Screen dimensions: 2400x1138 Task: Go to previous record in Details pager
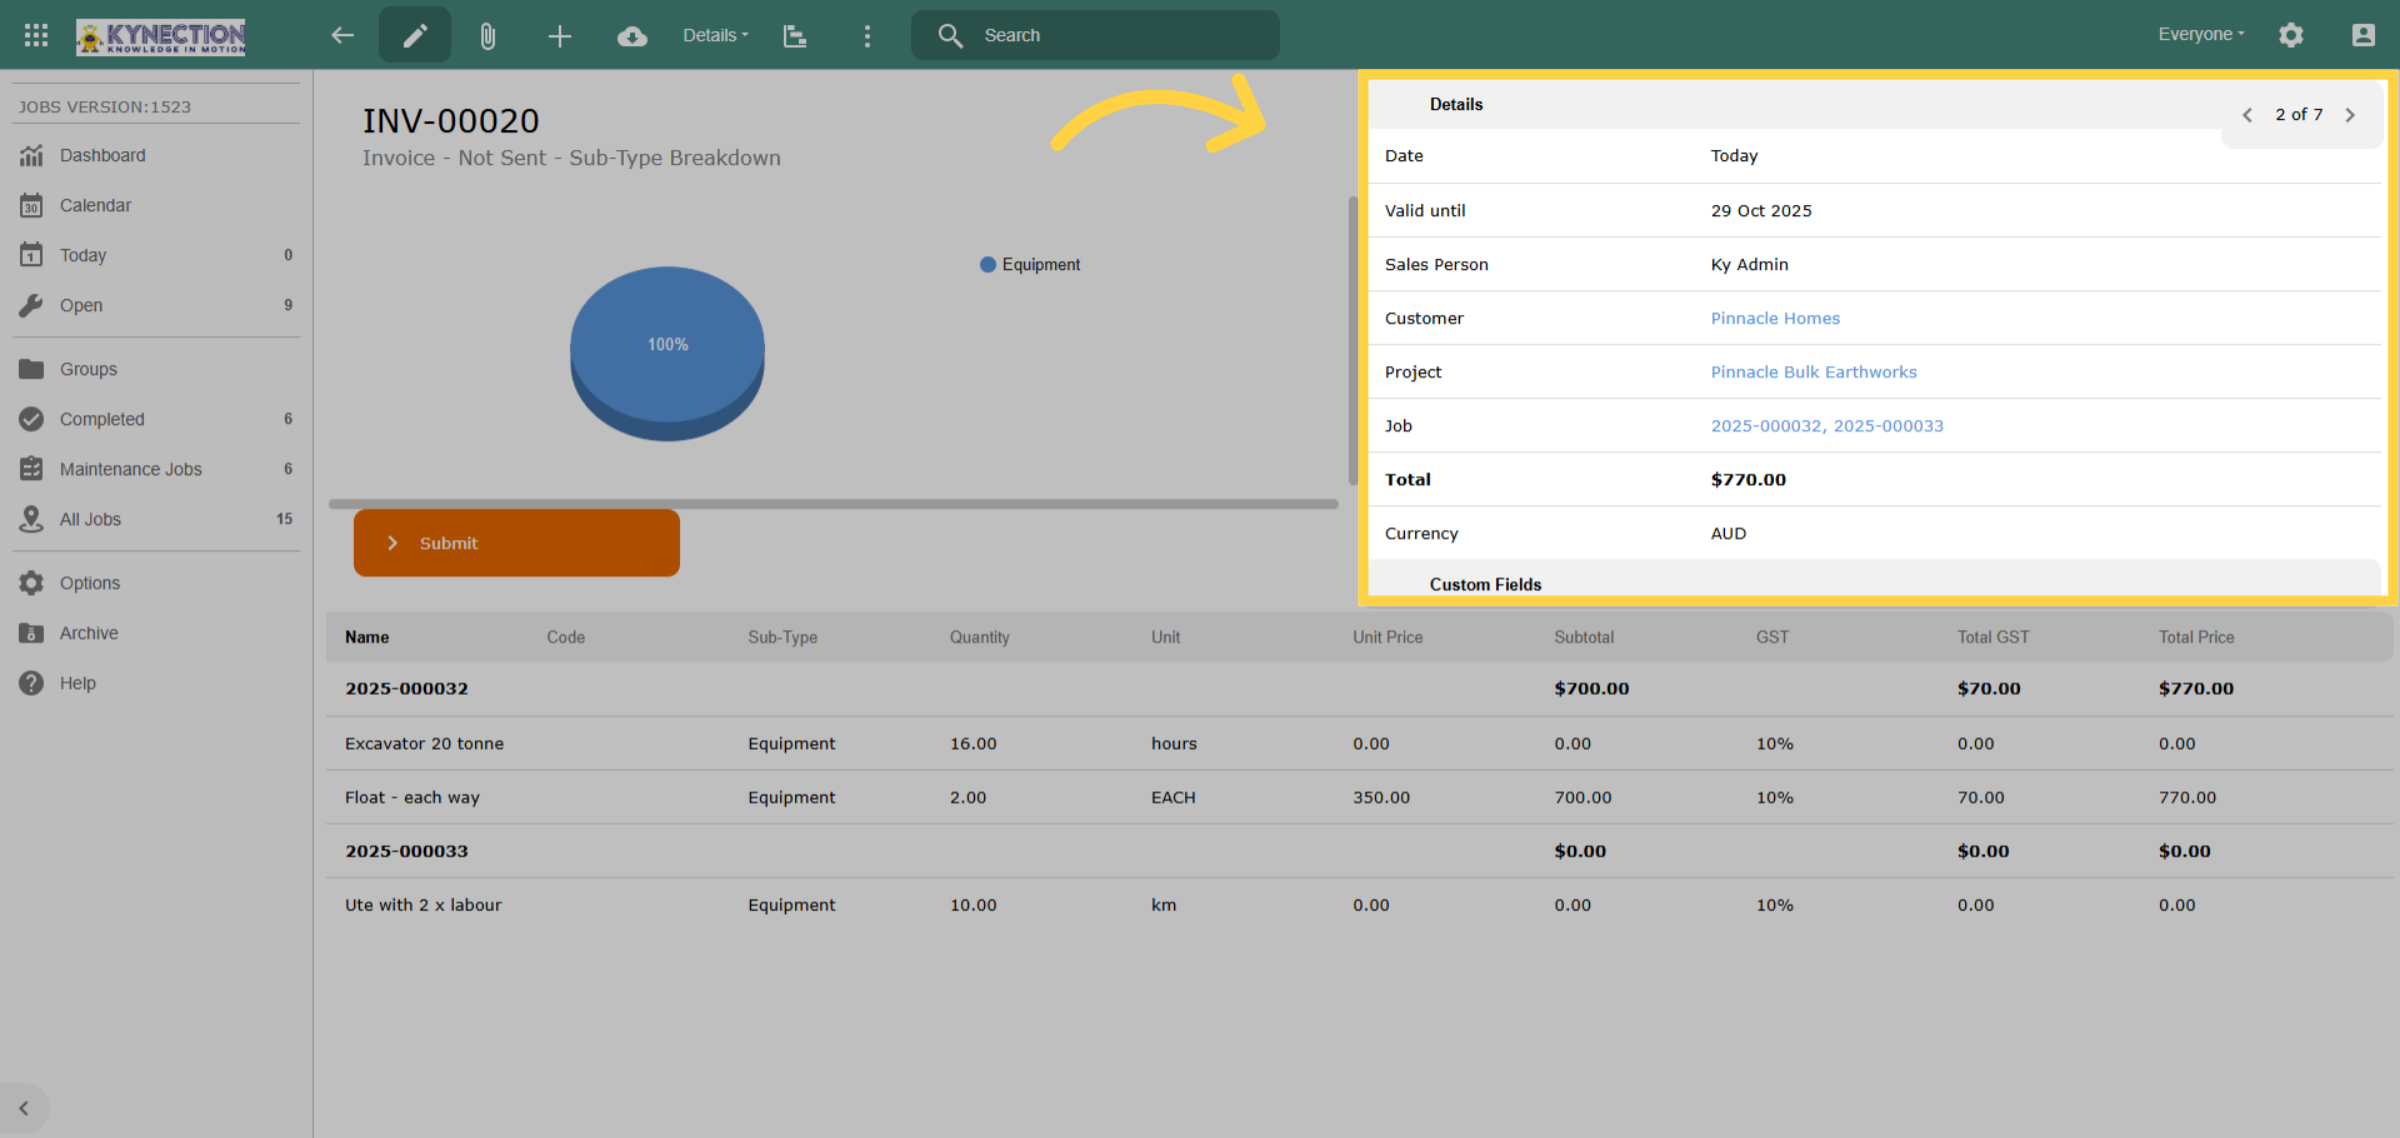pos(2247,115)
